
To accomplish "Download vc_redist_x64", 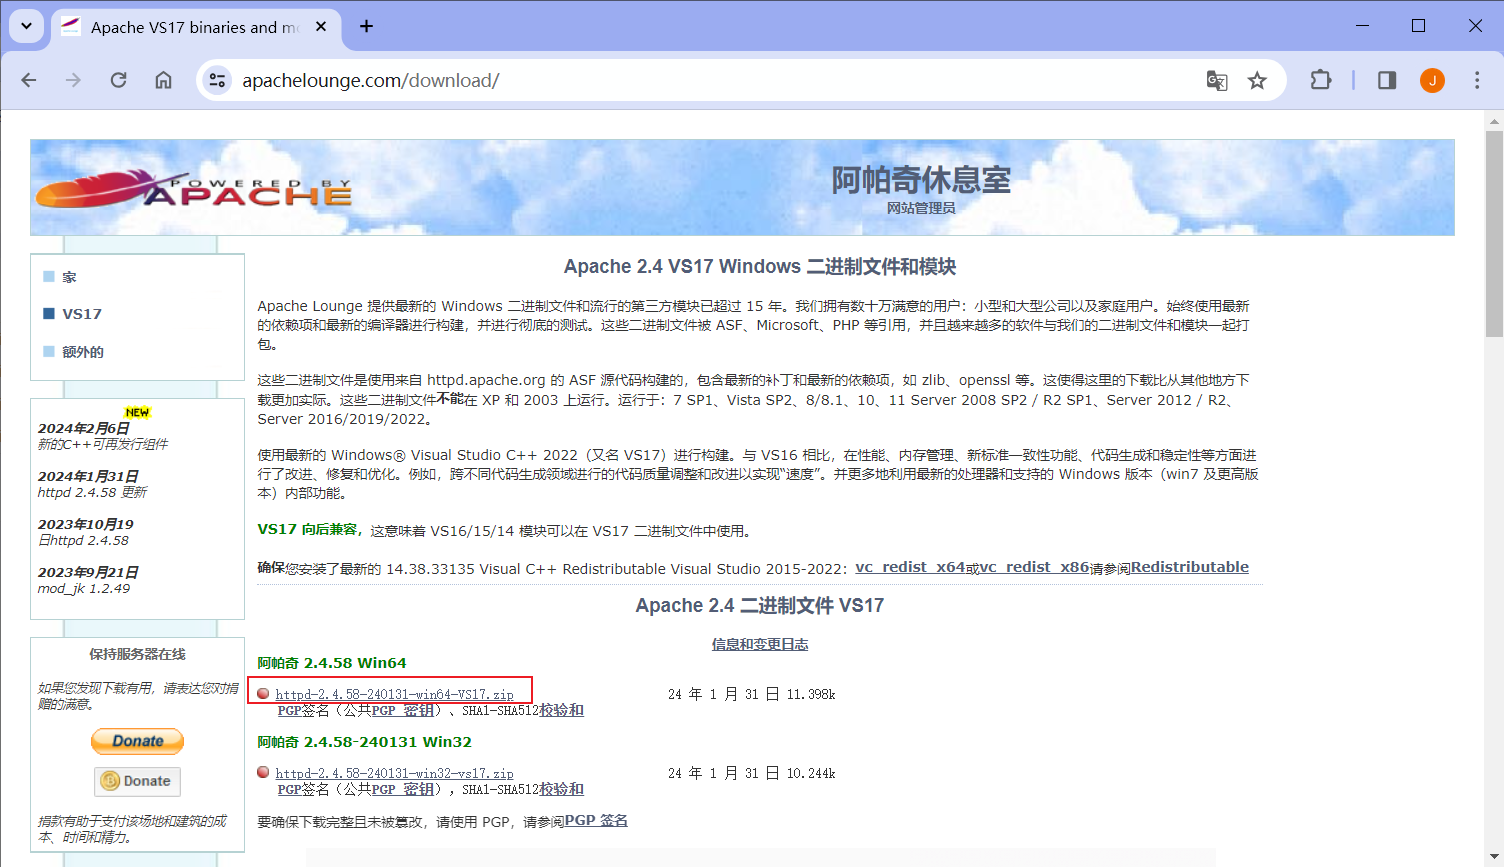I will point(910,567).
